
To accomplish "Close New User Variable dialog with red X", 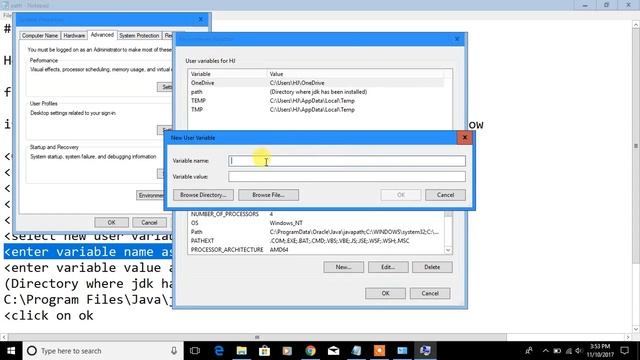I will (x=464, y=138).
